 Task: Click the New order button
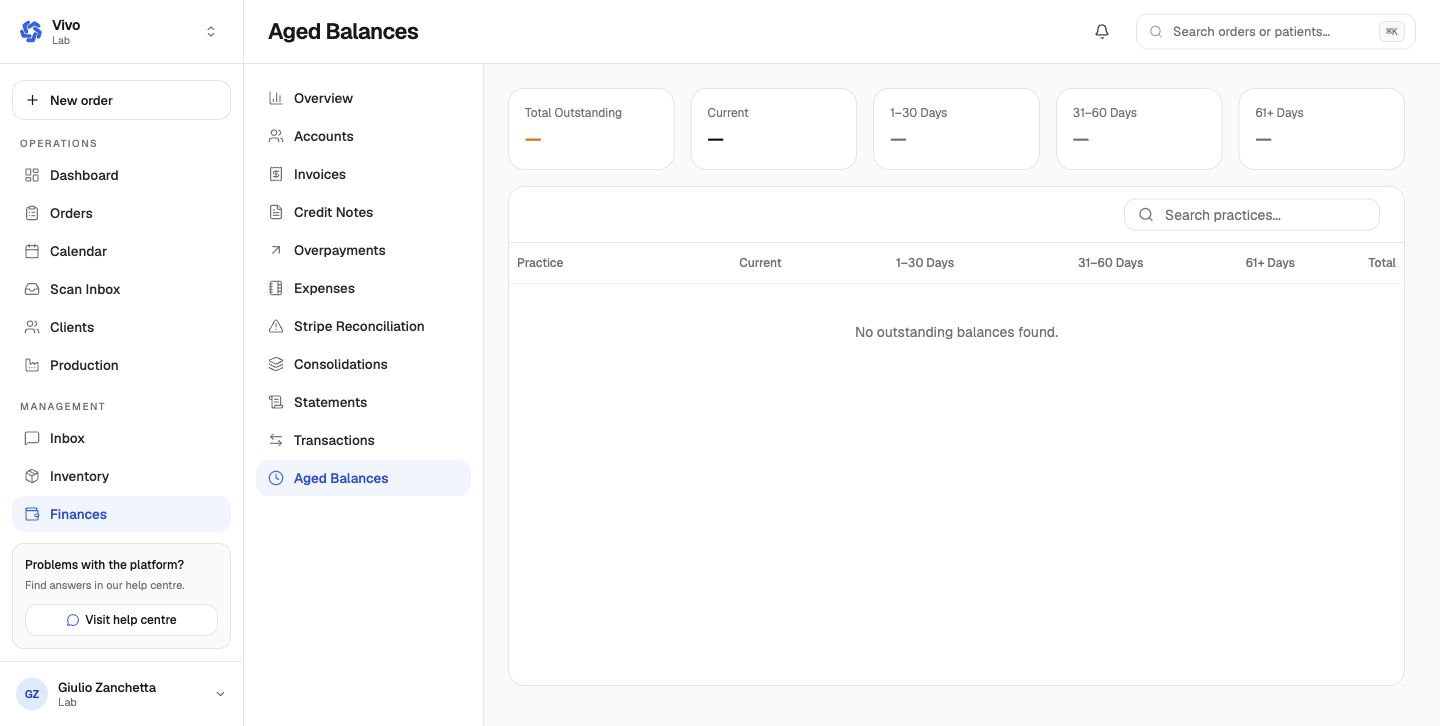pos(121,100)
